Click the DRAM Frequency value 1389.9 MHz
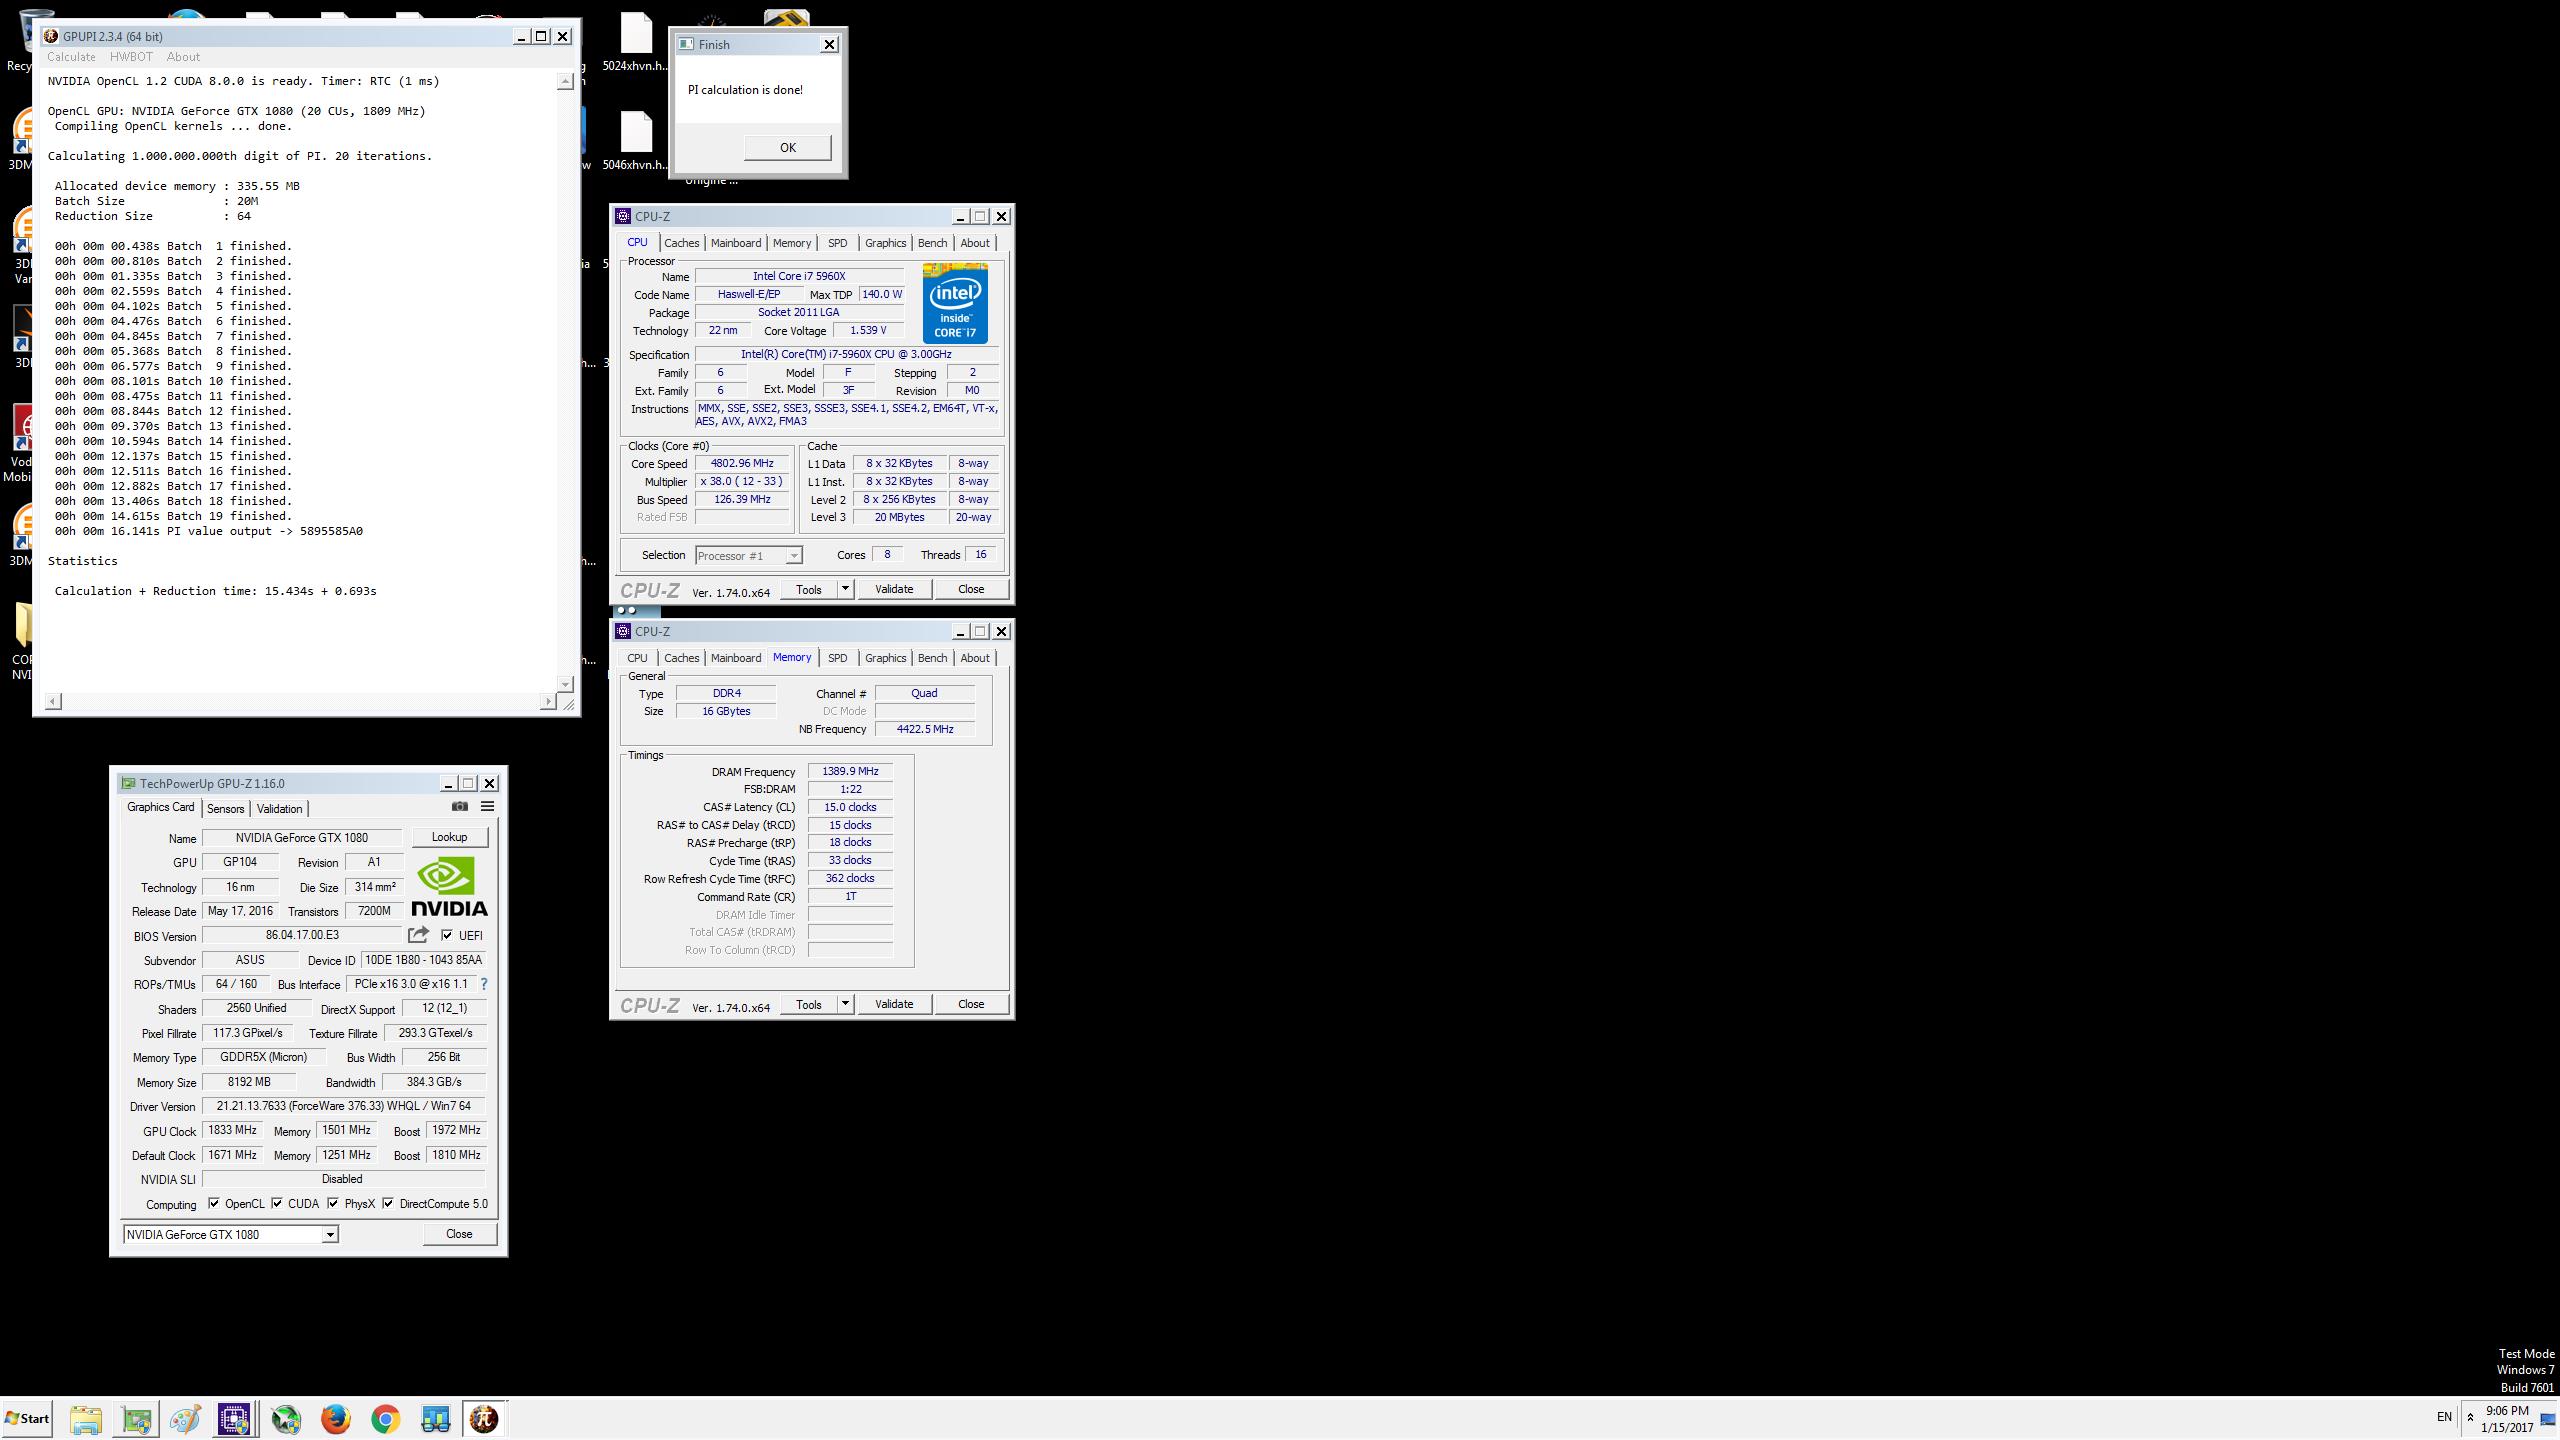This screenshot has width=2560, height=1440. [850, 771]
